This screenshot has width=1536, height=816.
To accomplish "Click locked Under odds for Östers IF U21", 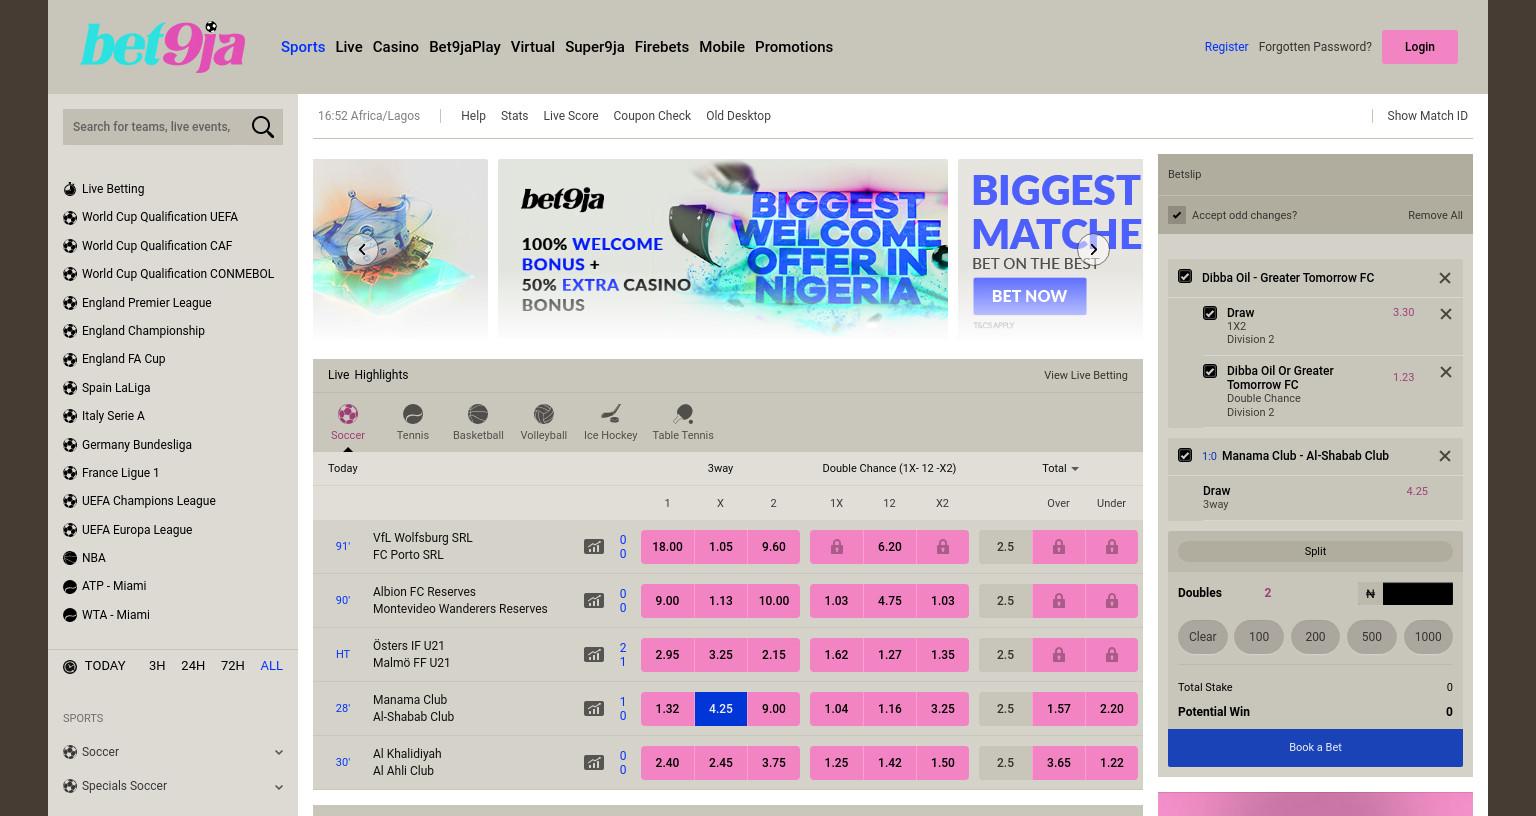I will coord(1111,655).
